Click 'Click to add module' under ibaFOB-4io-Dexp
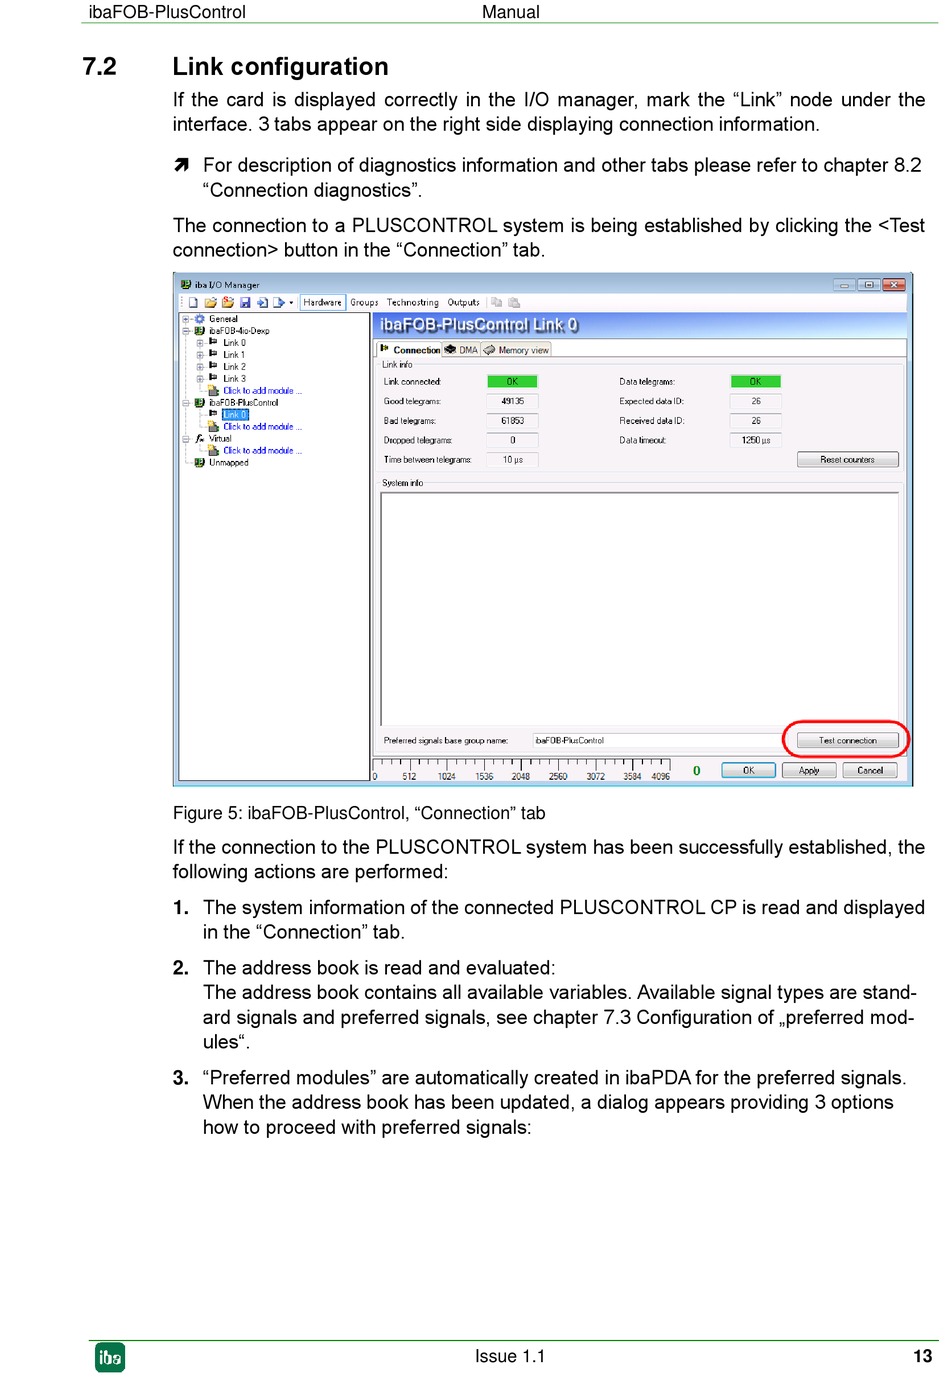 point(262,391)
